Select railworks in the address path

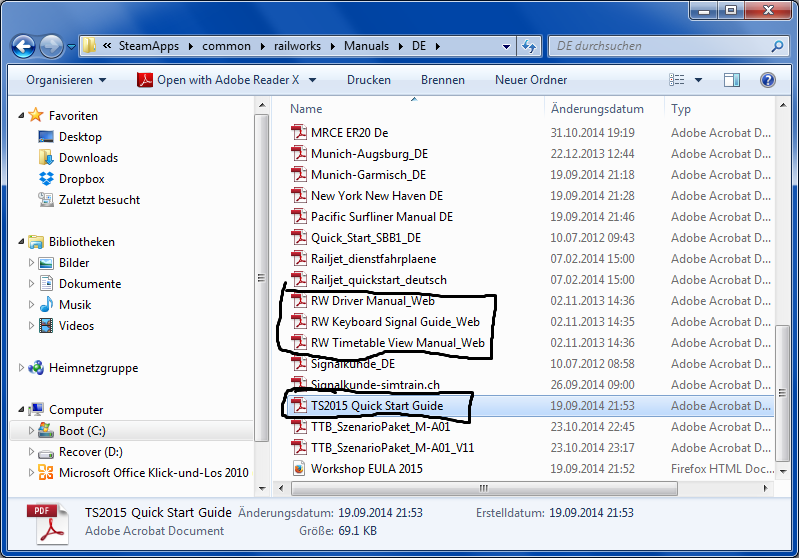(297, 46)
